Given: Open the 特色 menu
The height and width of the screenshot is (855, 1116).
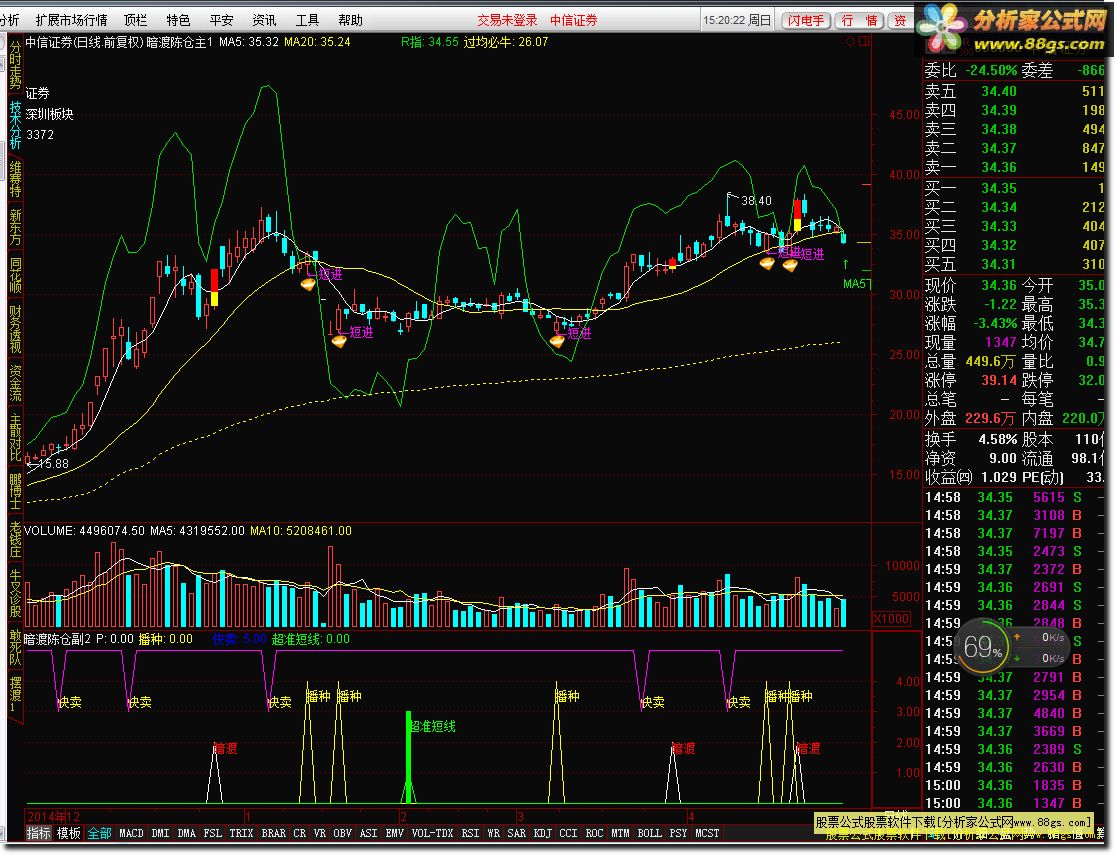Looking at the screenshot, I should pos(178,20).
